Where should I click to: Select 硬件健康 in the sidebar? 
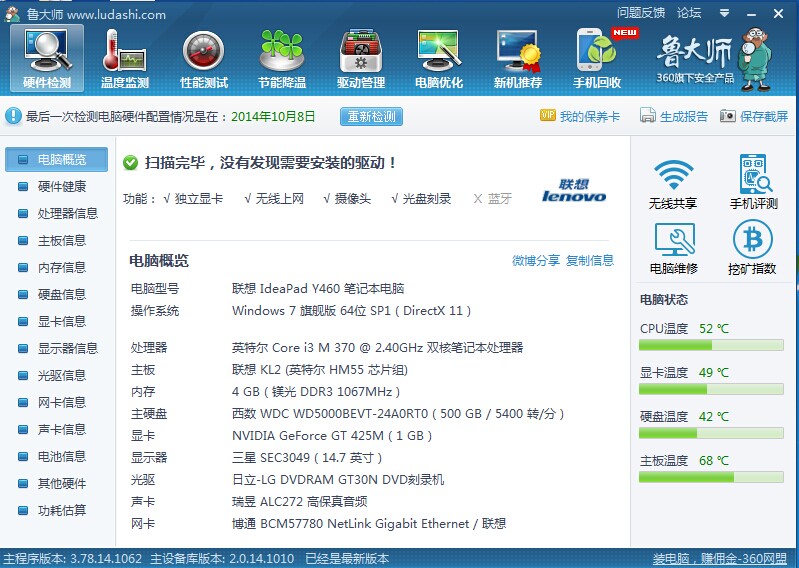57,186
